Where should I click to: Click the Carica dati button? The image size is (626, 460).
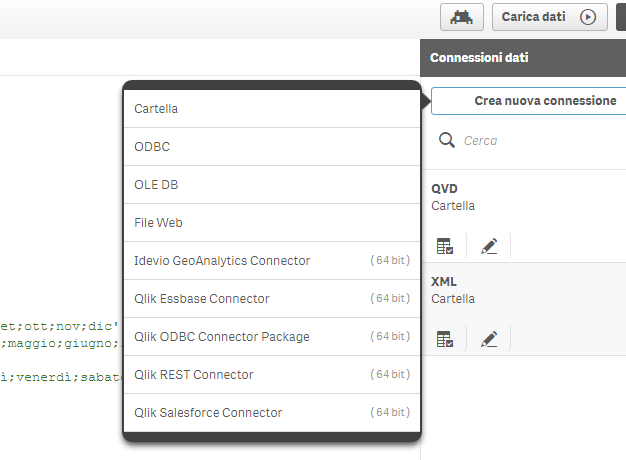pyautogui.click(x=549, y=17)
